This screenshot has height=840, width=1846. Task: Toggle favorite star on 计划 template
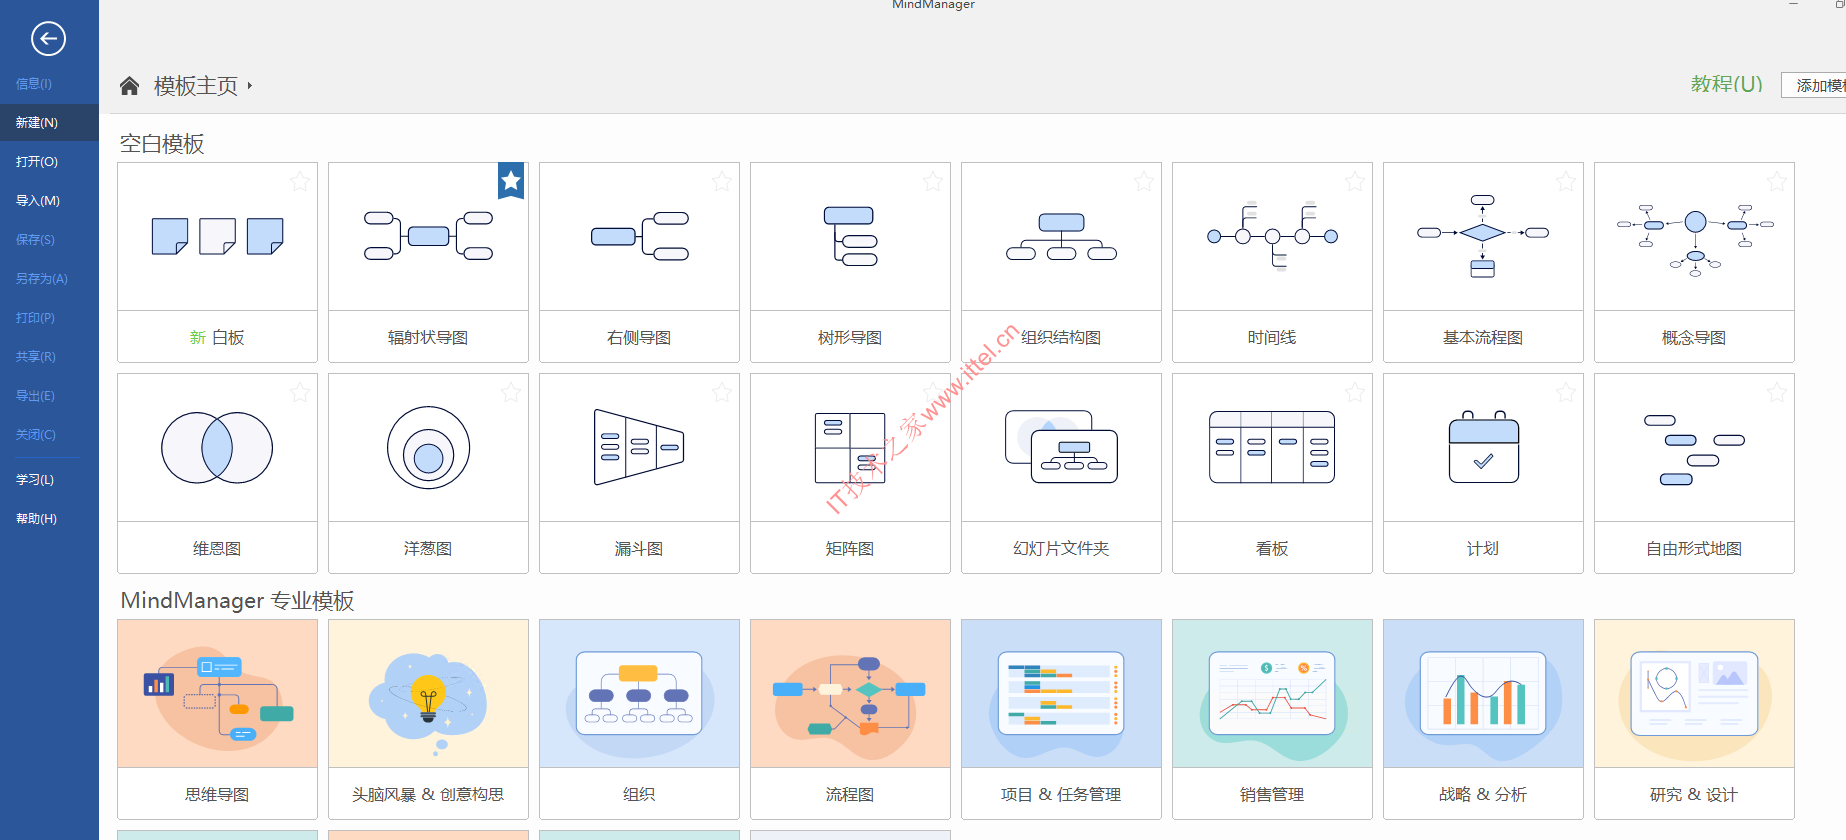click(x=1566, y=392)
